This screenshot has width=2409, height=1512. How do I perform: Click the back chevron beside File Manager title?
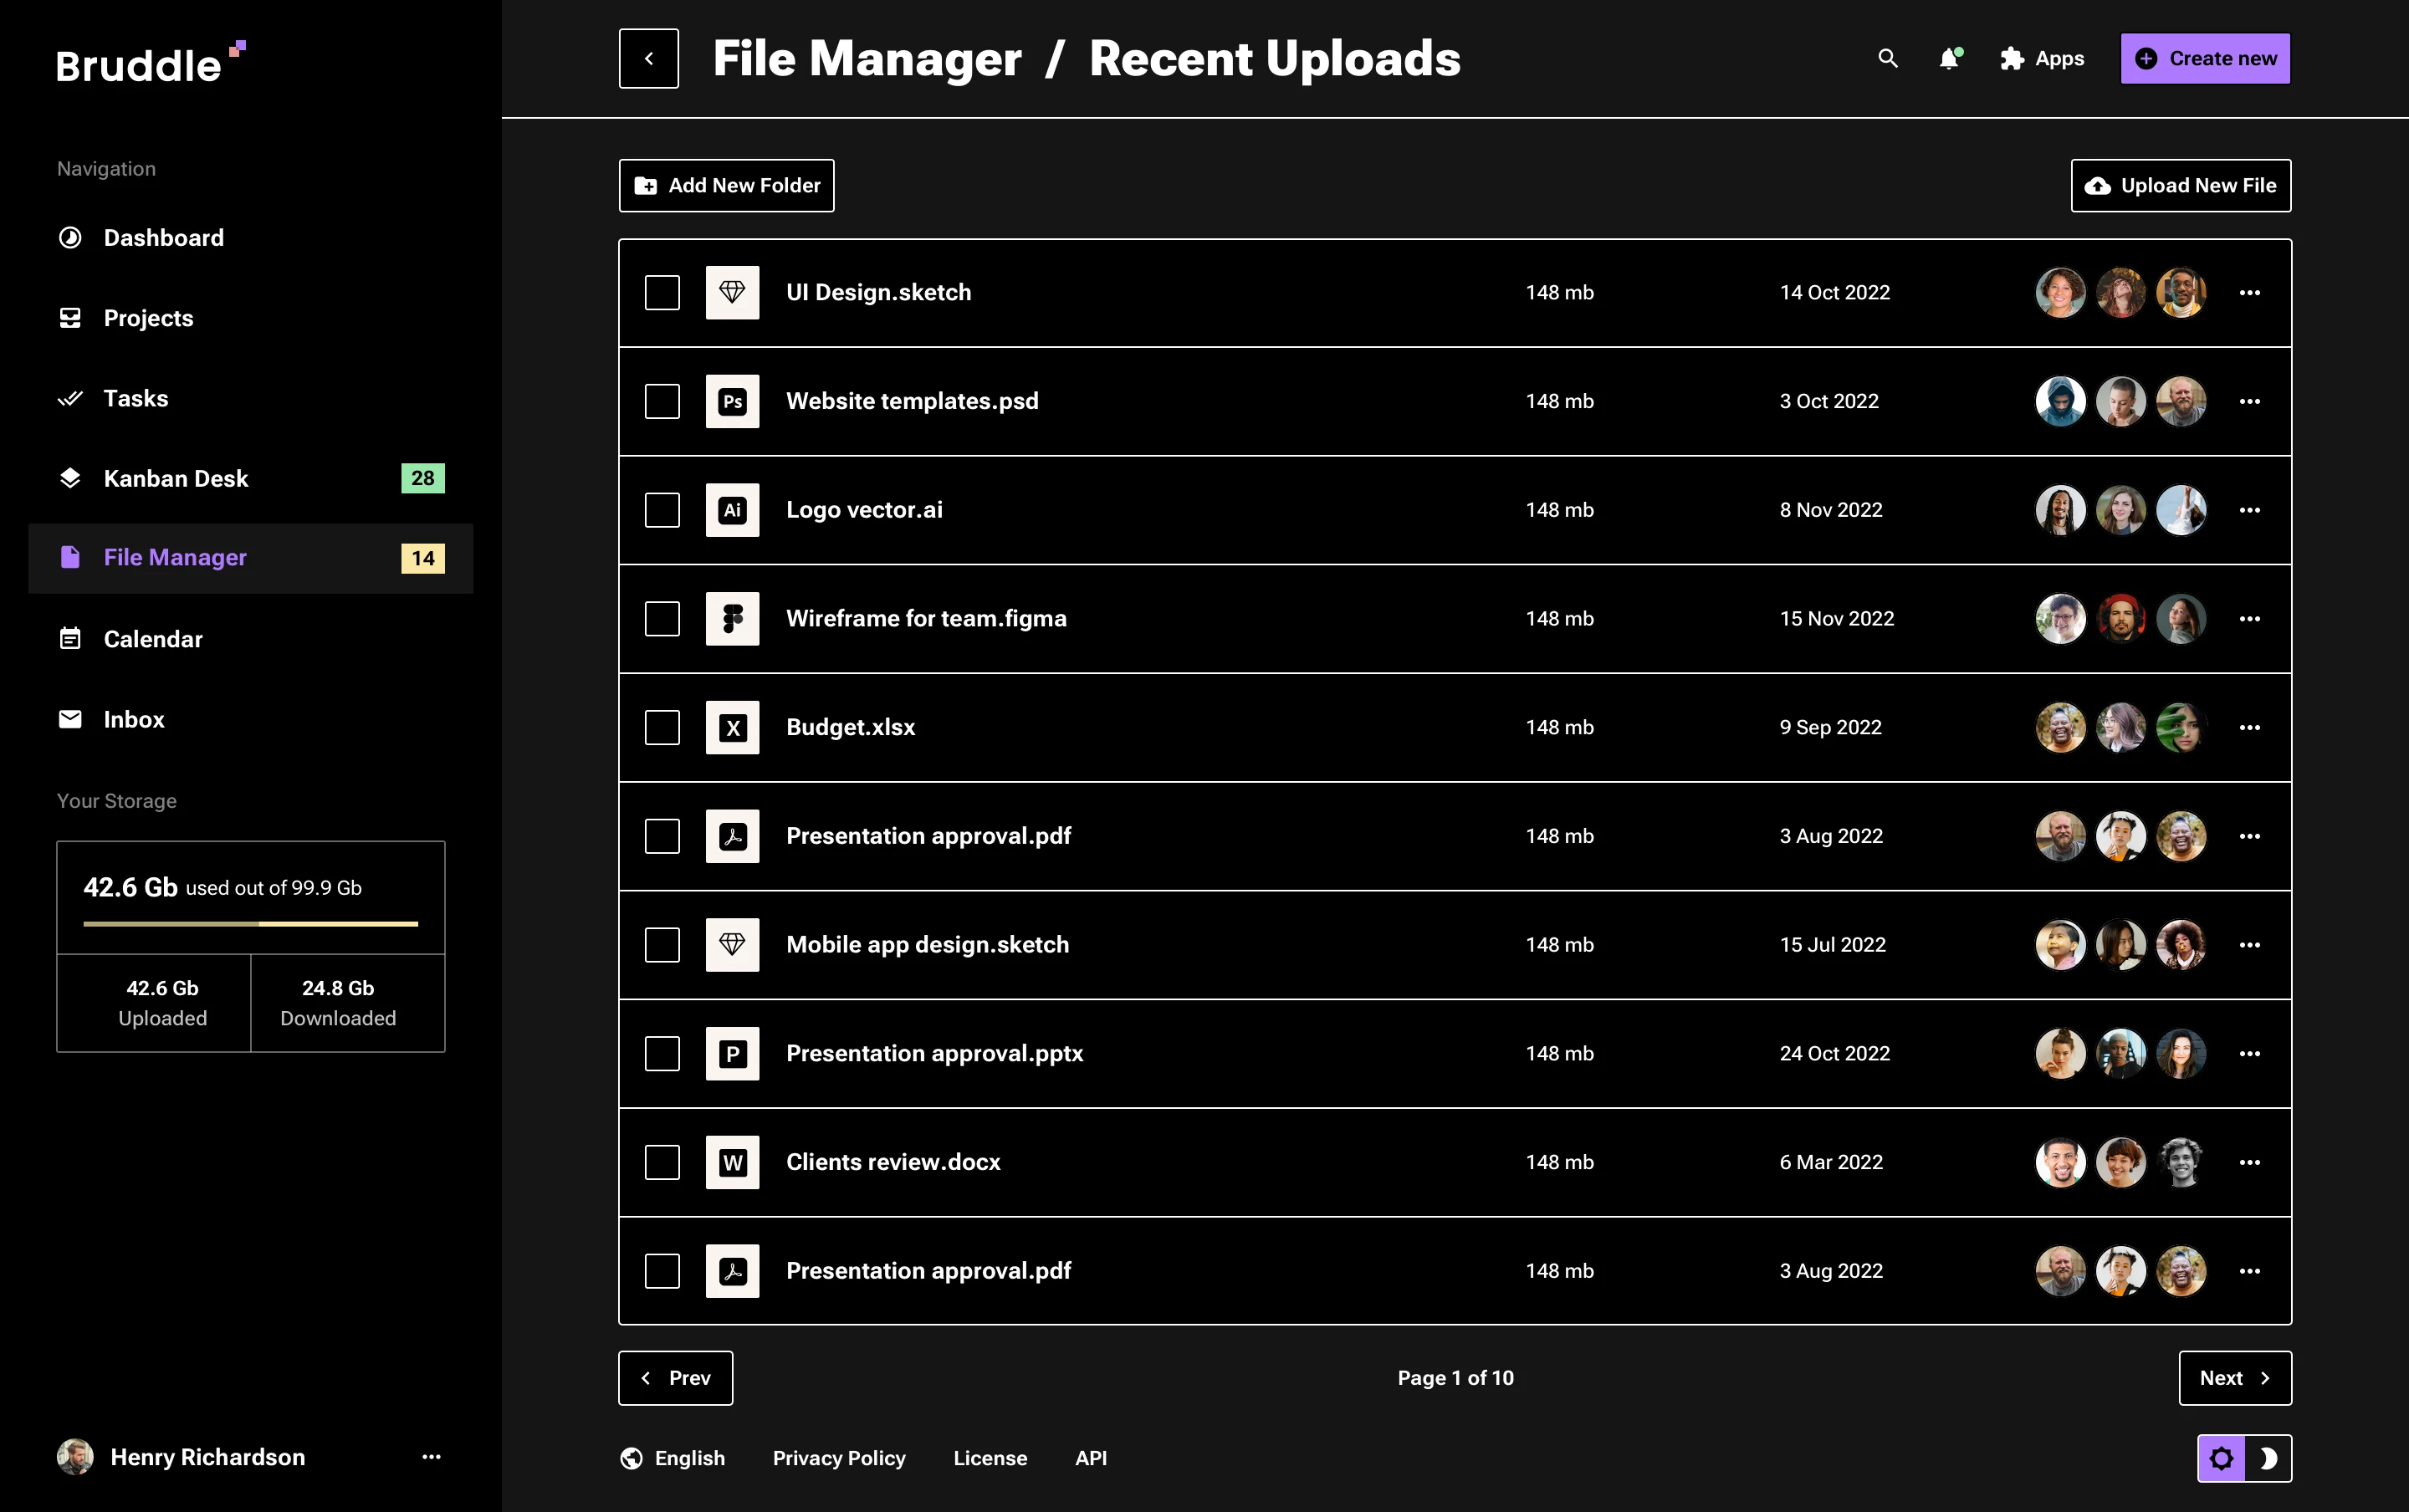(x=649, y=58)
